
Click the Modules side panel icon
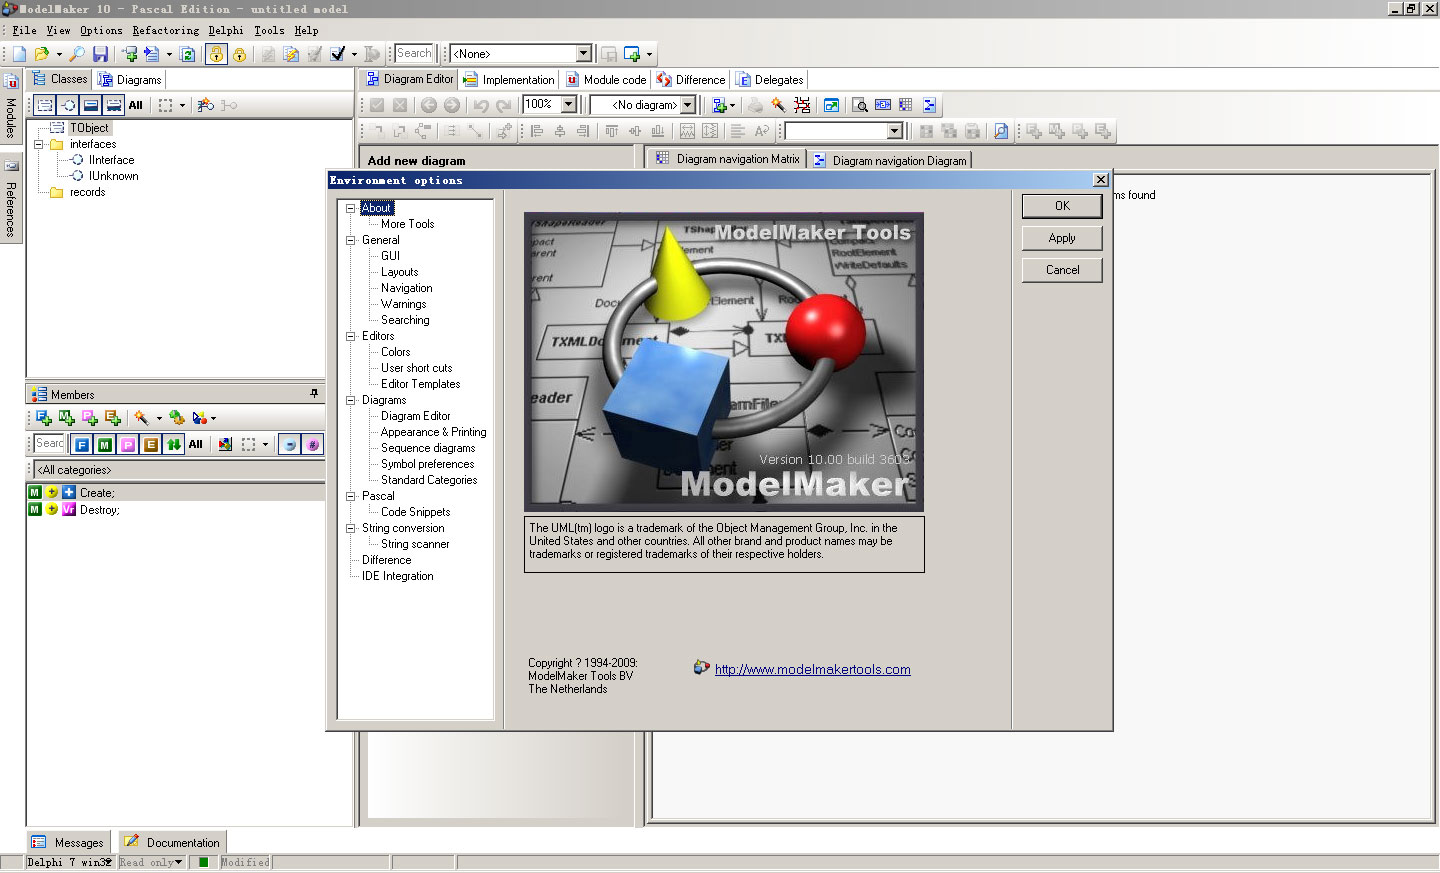click(11, 106)
